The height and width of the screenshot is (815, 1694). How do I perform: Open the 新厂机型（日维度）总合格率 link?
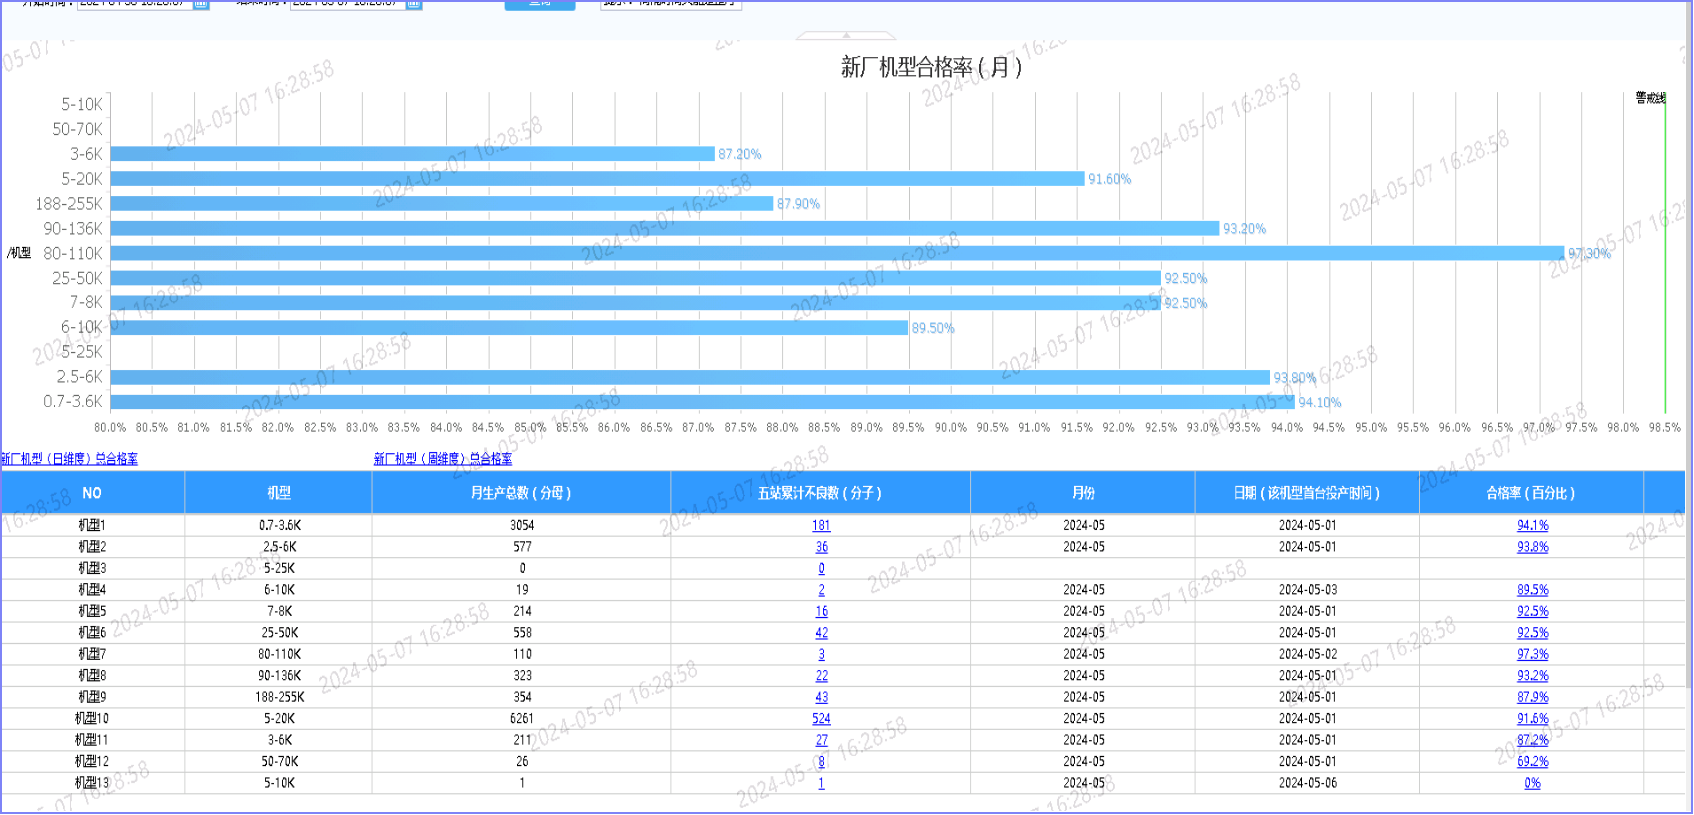point(69,459)
